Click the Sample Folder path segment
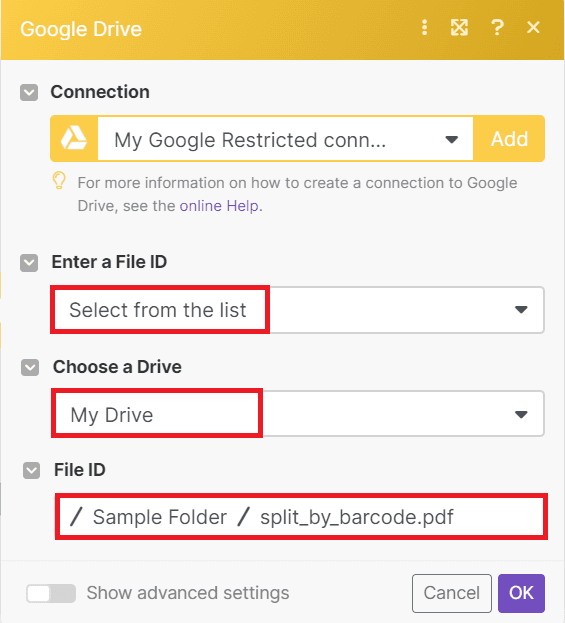 (160, 517)
